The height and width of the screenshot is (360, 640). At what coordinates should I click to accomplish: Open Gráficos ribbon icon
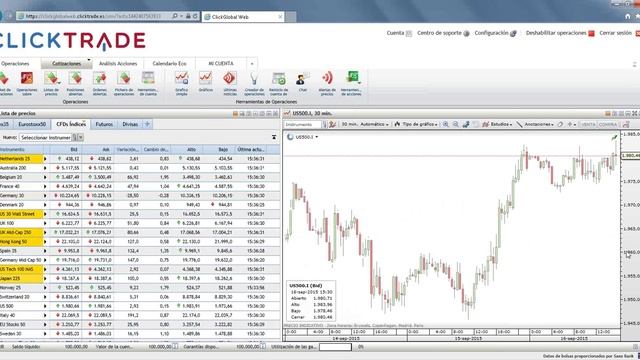[x=205, y=82]
